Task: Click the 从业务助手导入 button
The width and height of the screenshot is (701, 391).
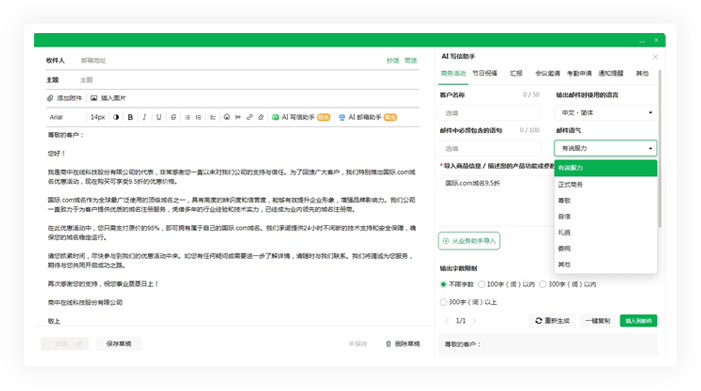Action: pos(469,241)
